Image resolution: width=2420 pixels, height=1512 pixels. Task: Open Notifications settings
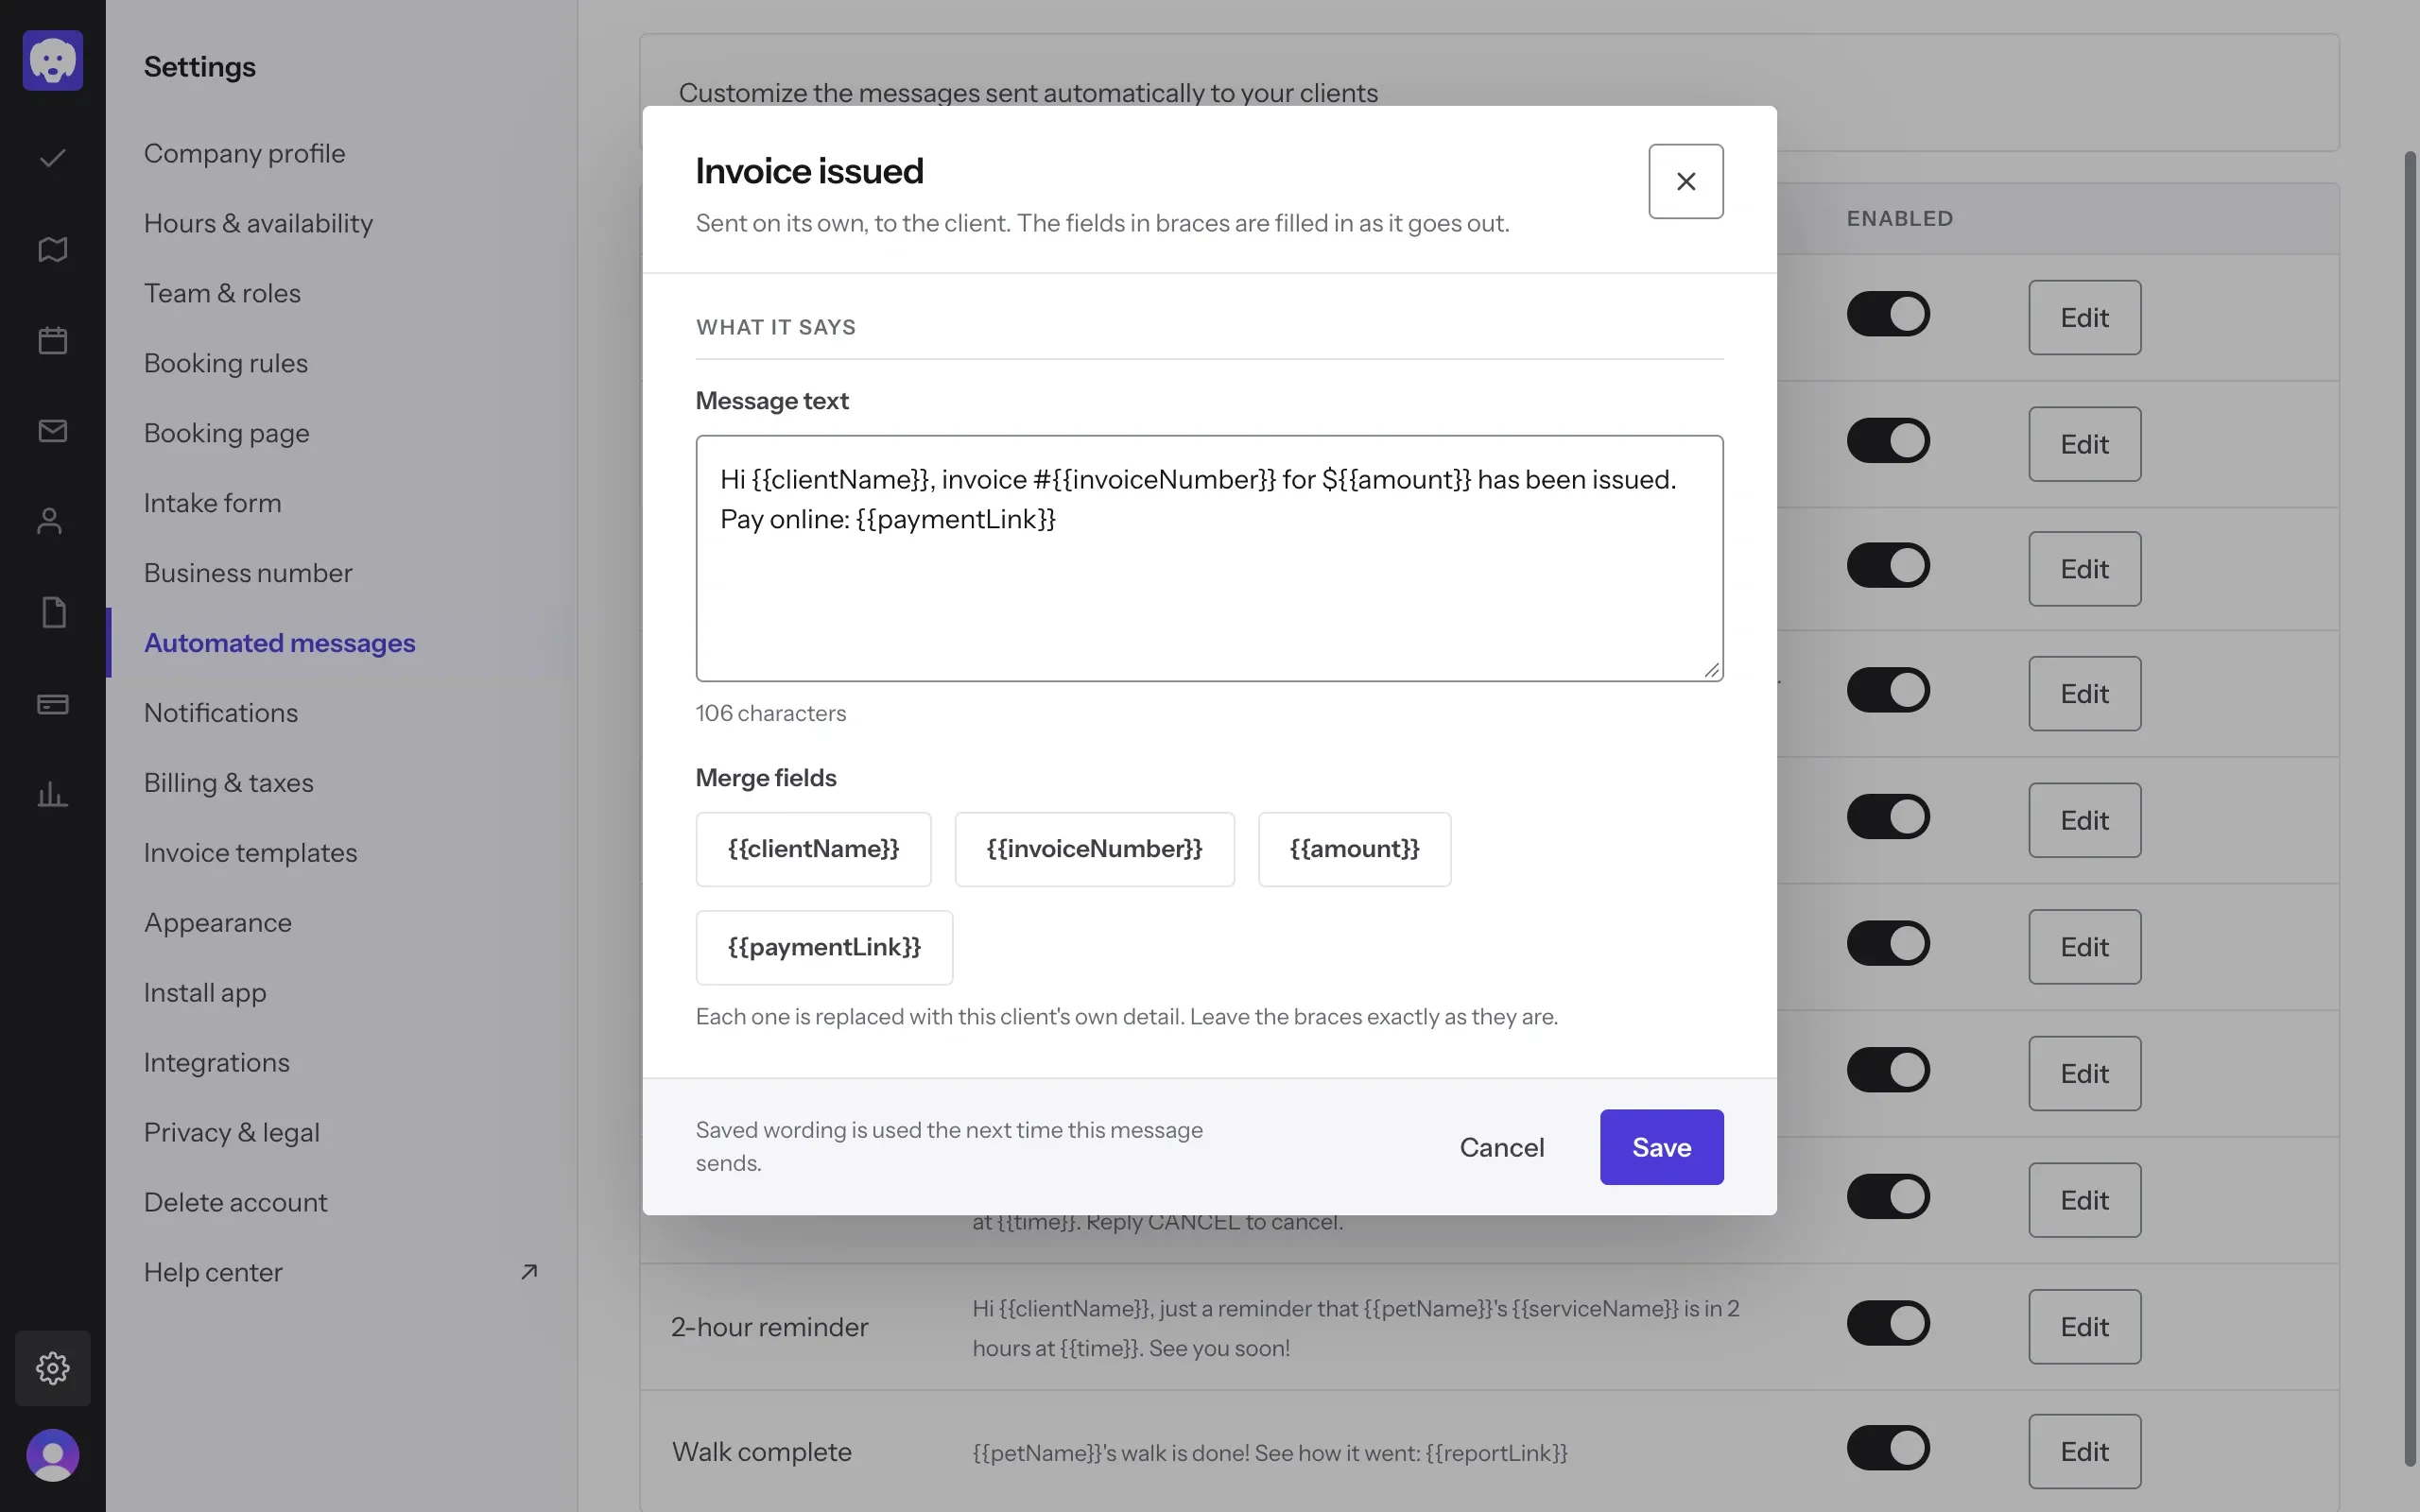221,713
